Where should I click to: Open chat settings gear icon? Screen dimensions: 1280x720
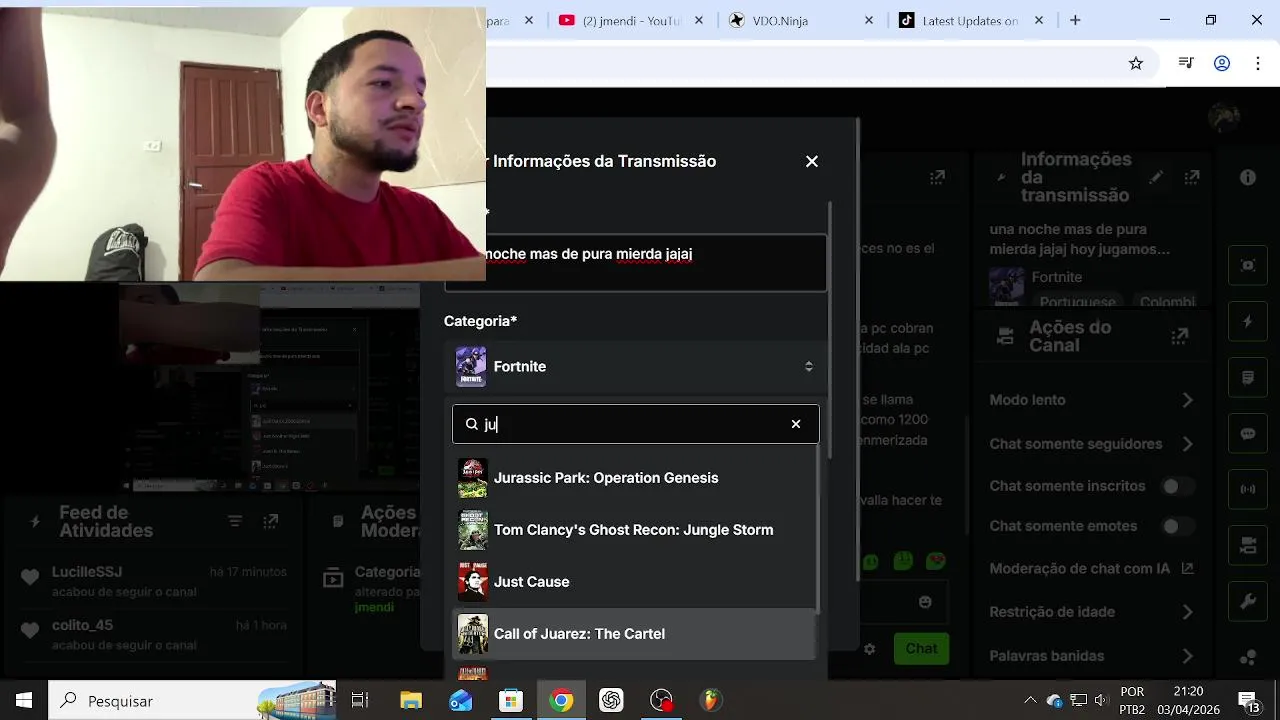point(869,649)
